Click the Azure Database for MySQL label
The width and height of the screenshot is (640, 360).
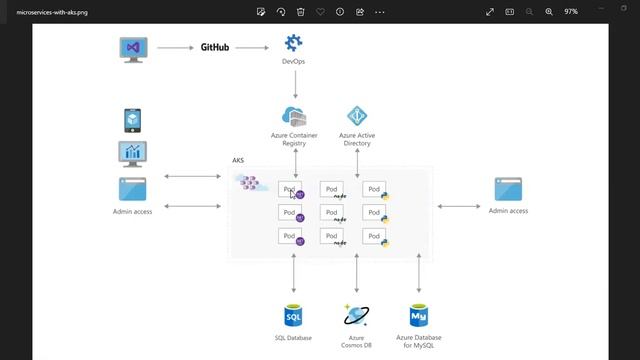click(x=419, y=342)
